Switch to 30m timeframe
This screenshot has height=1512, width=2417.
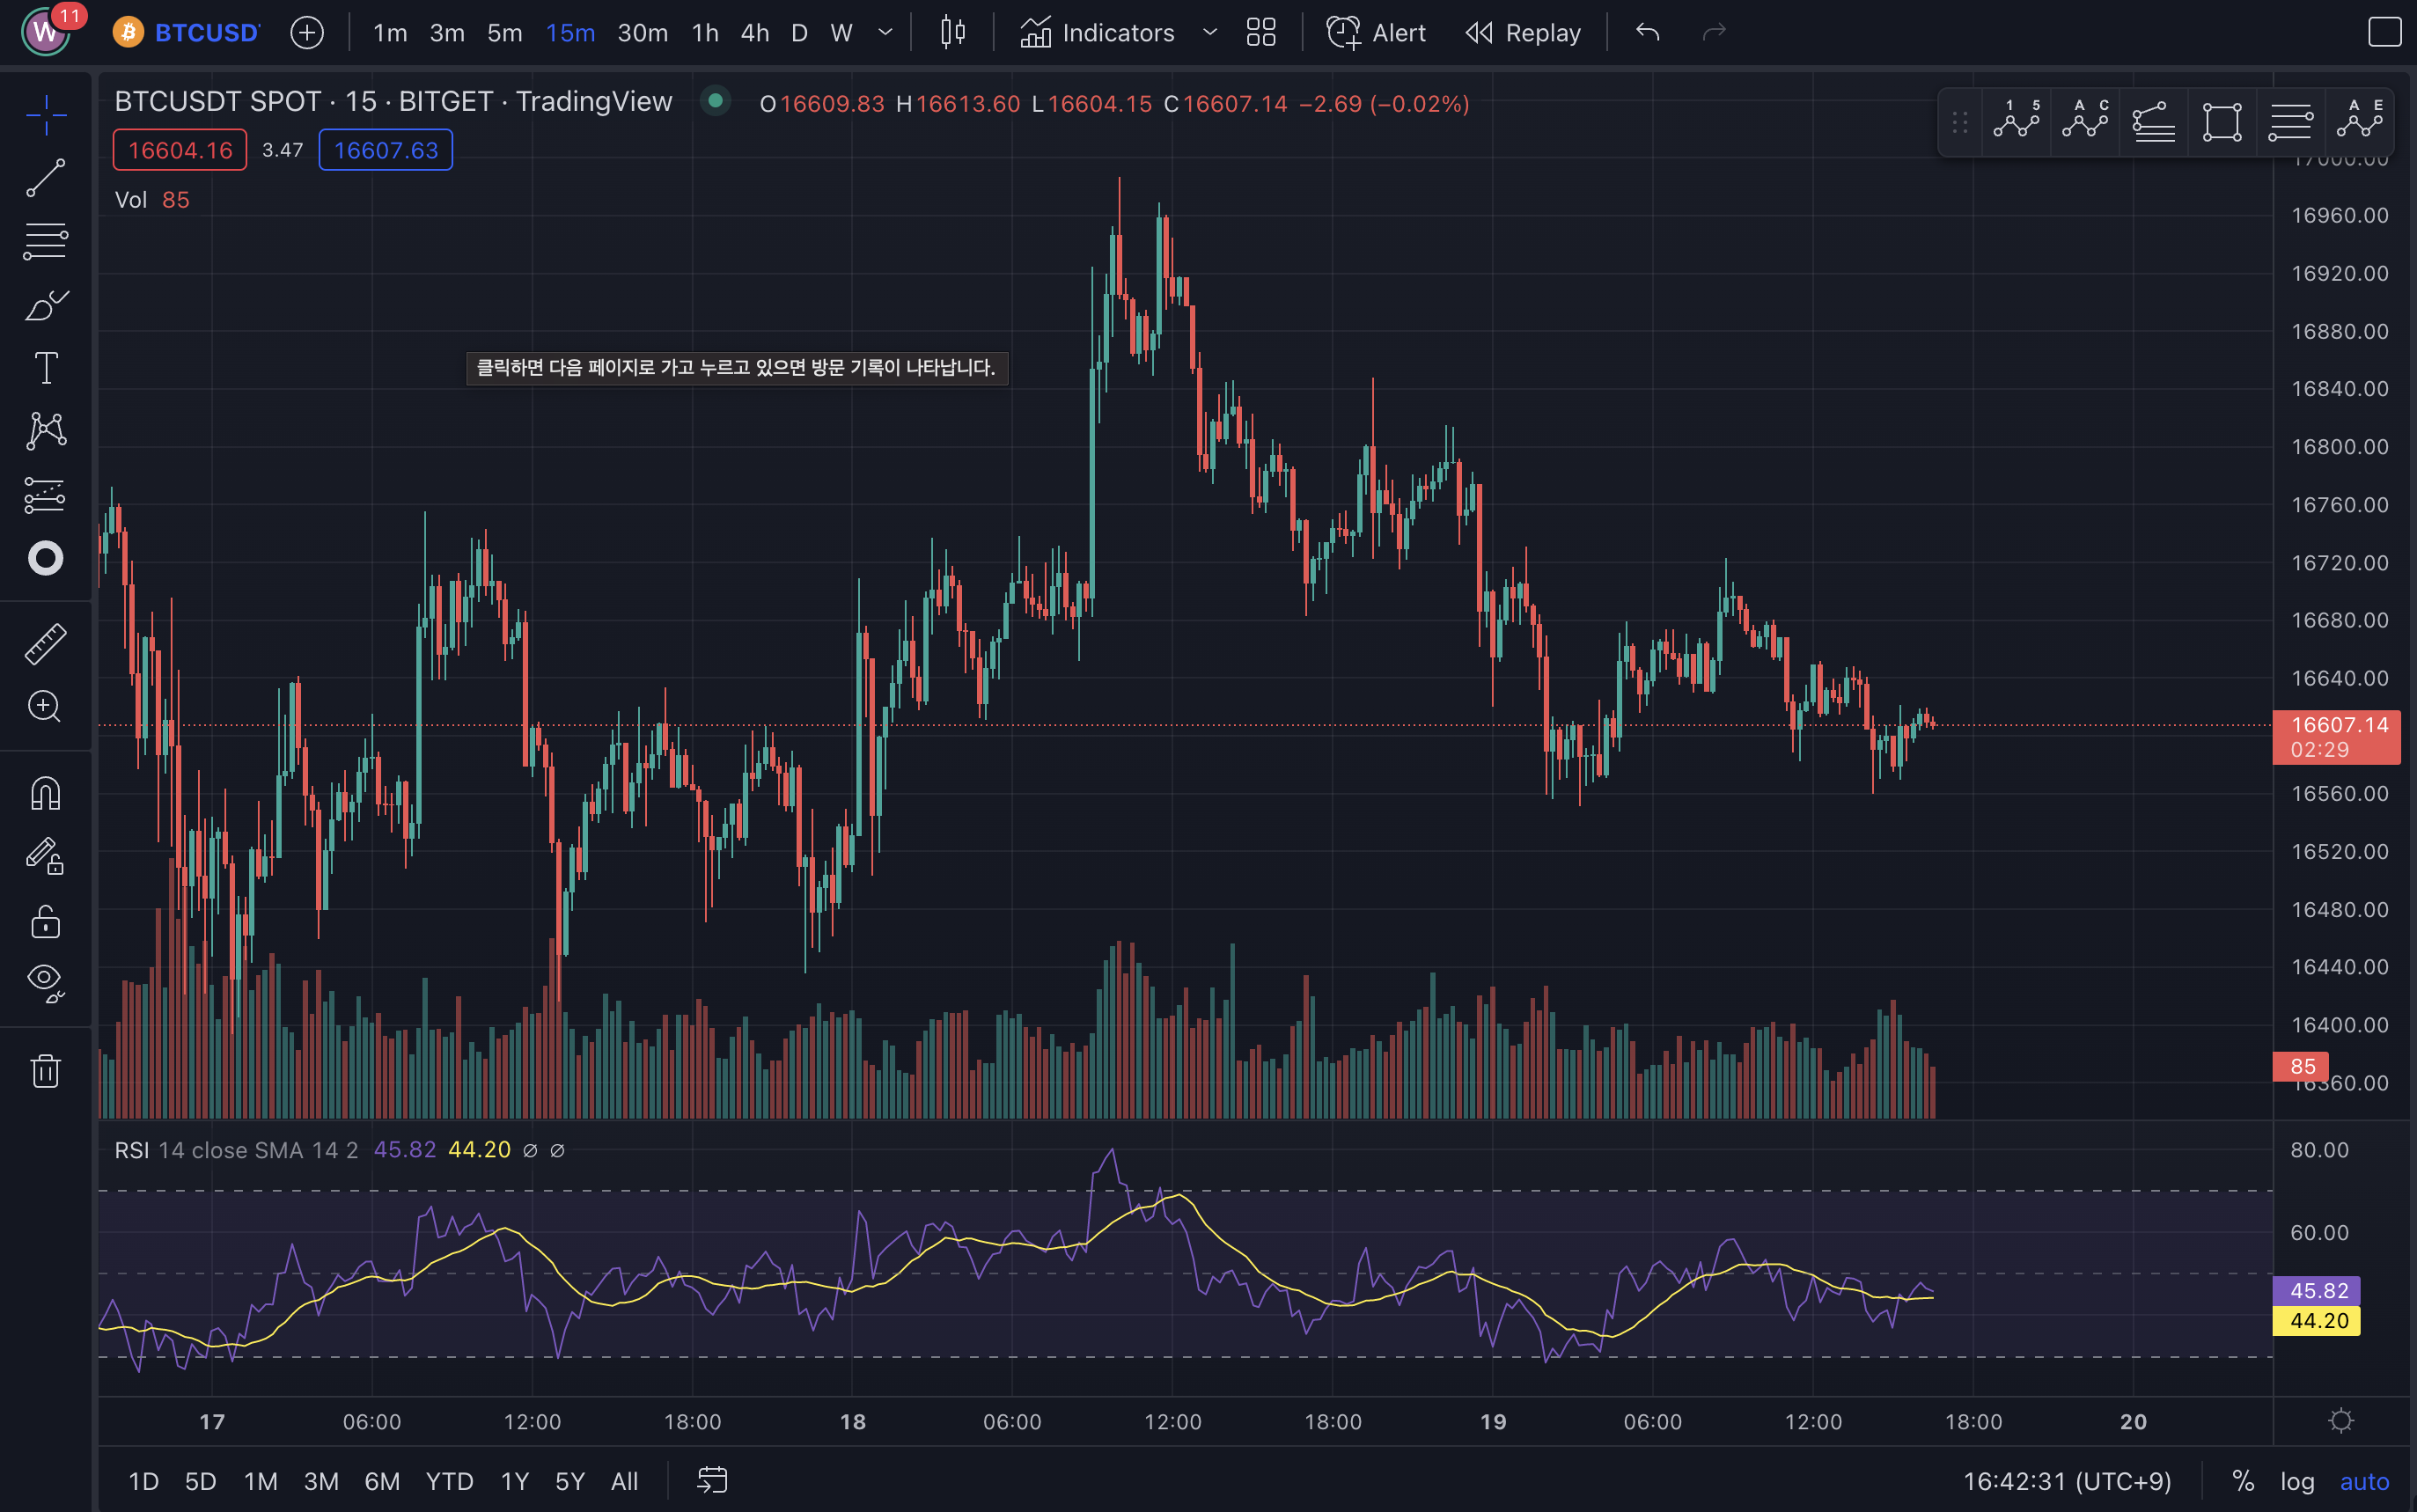click(x=643, y=33)
